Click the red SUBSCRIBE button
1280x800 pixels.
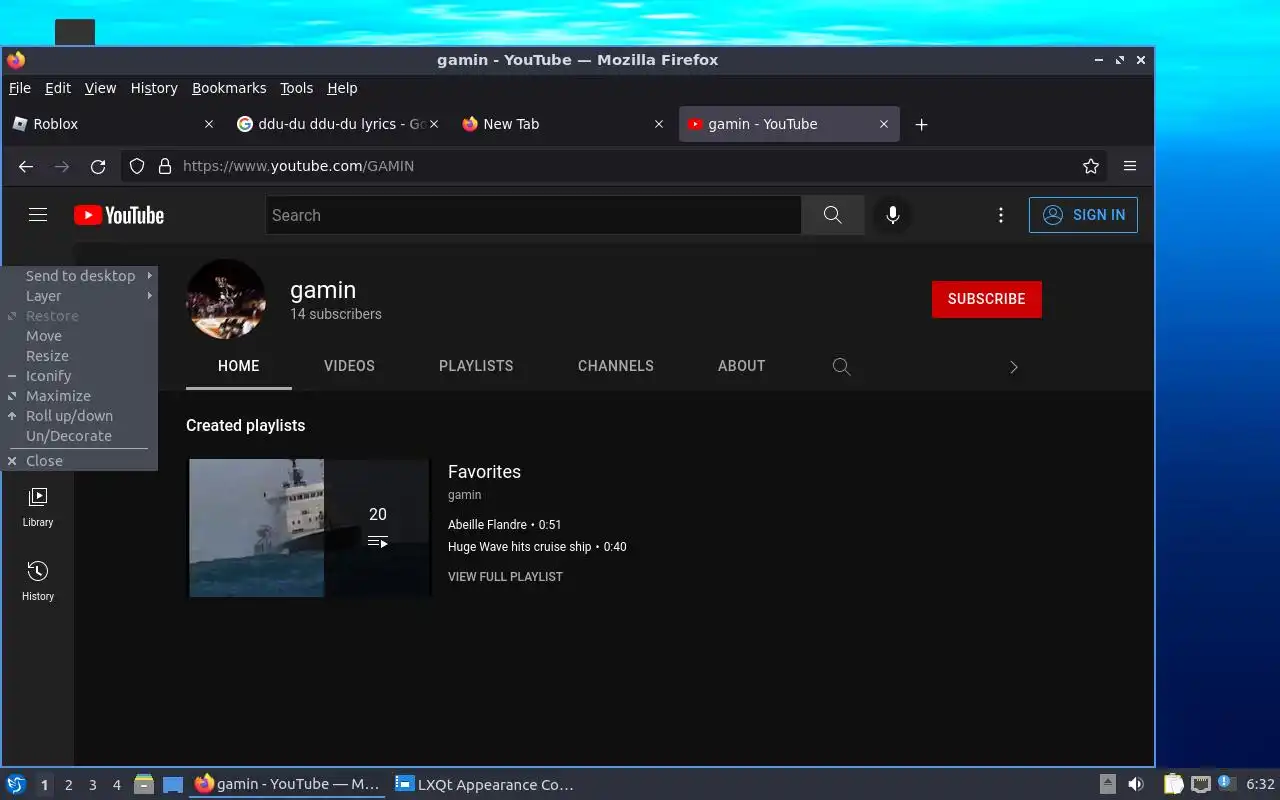[986, 299]
